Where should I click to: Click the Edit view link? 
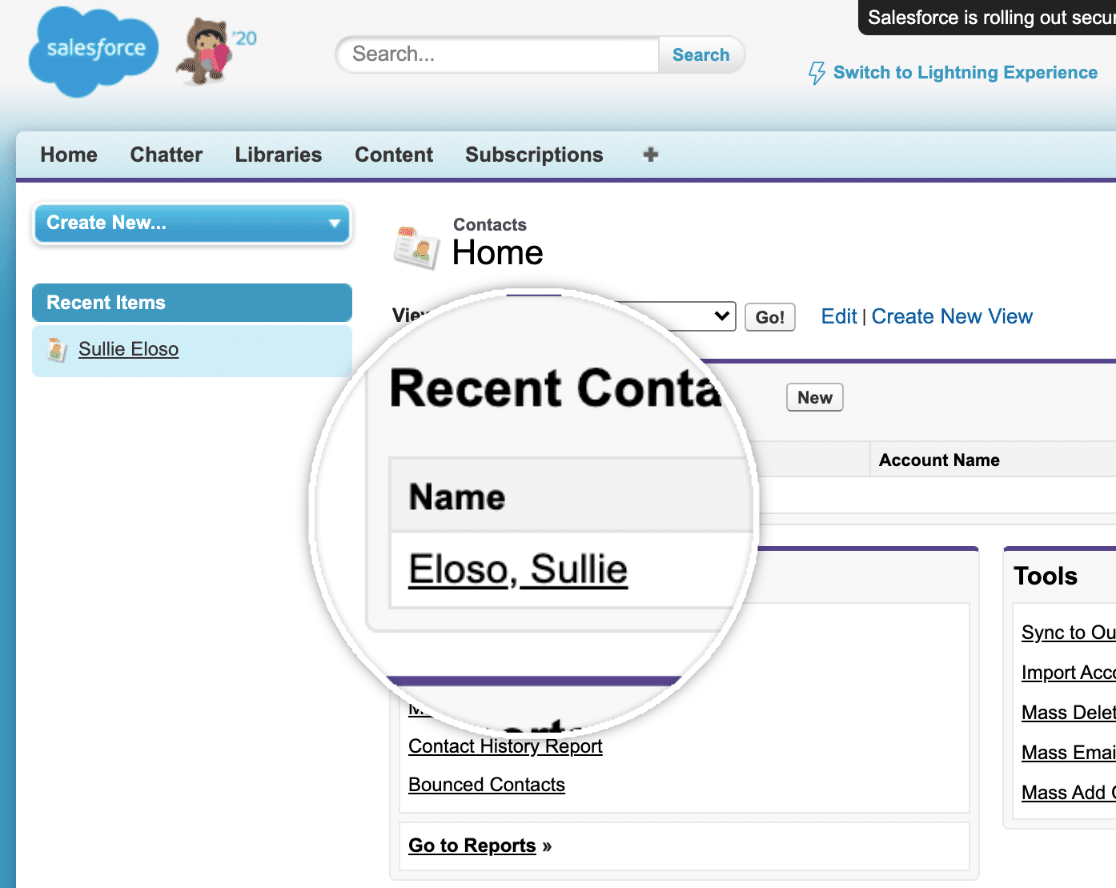[x=838, y=316]
